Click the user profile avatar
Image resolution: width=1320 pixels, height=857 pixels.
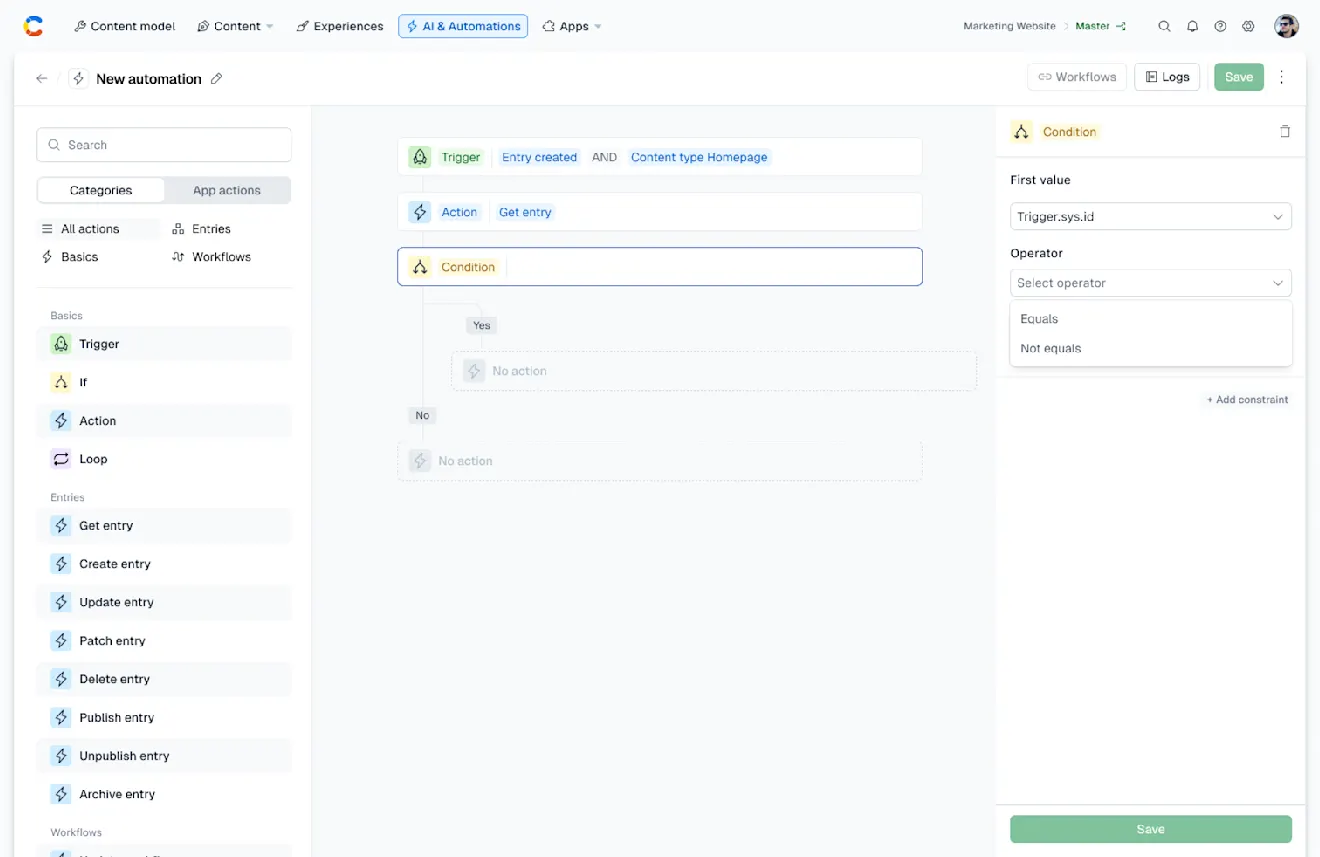click(1286, 26)
